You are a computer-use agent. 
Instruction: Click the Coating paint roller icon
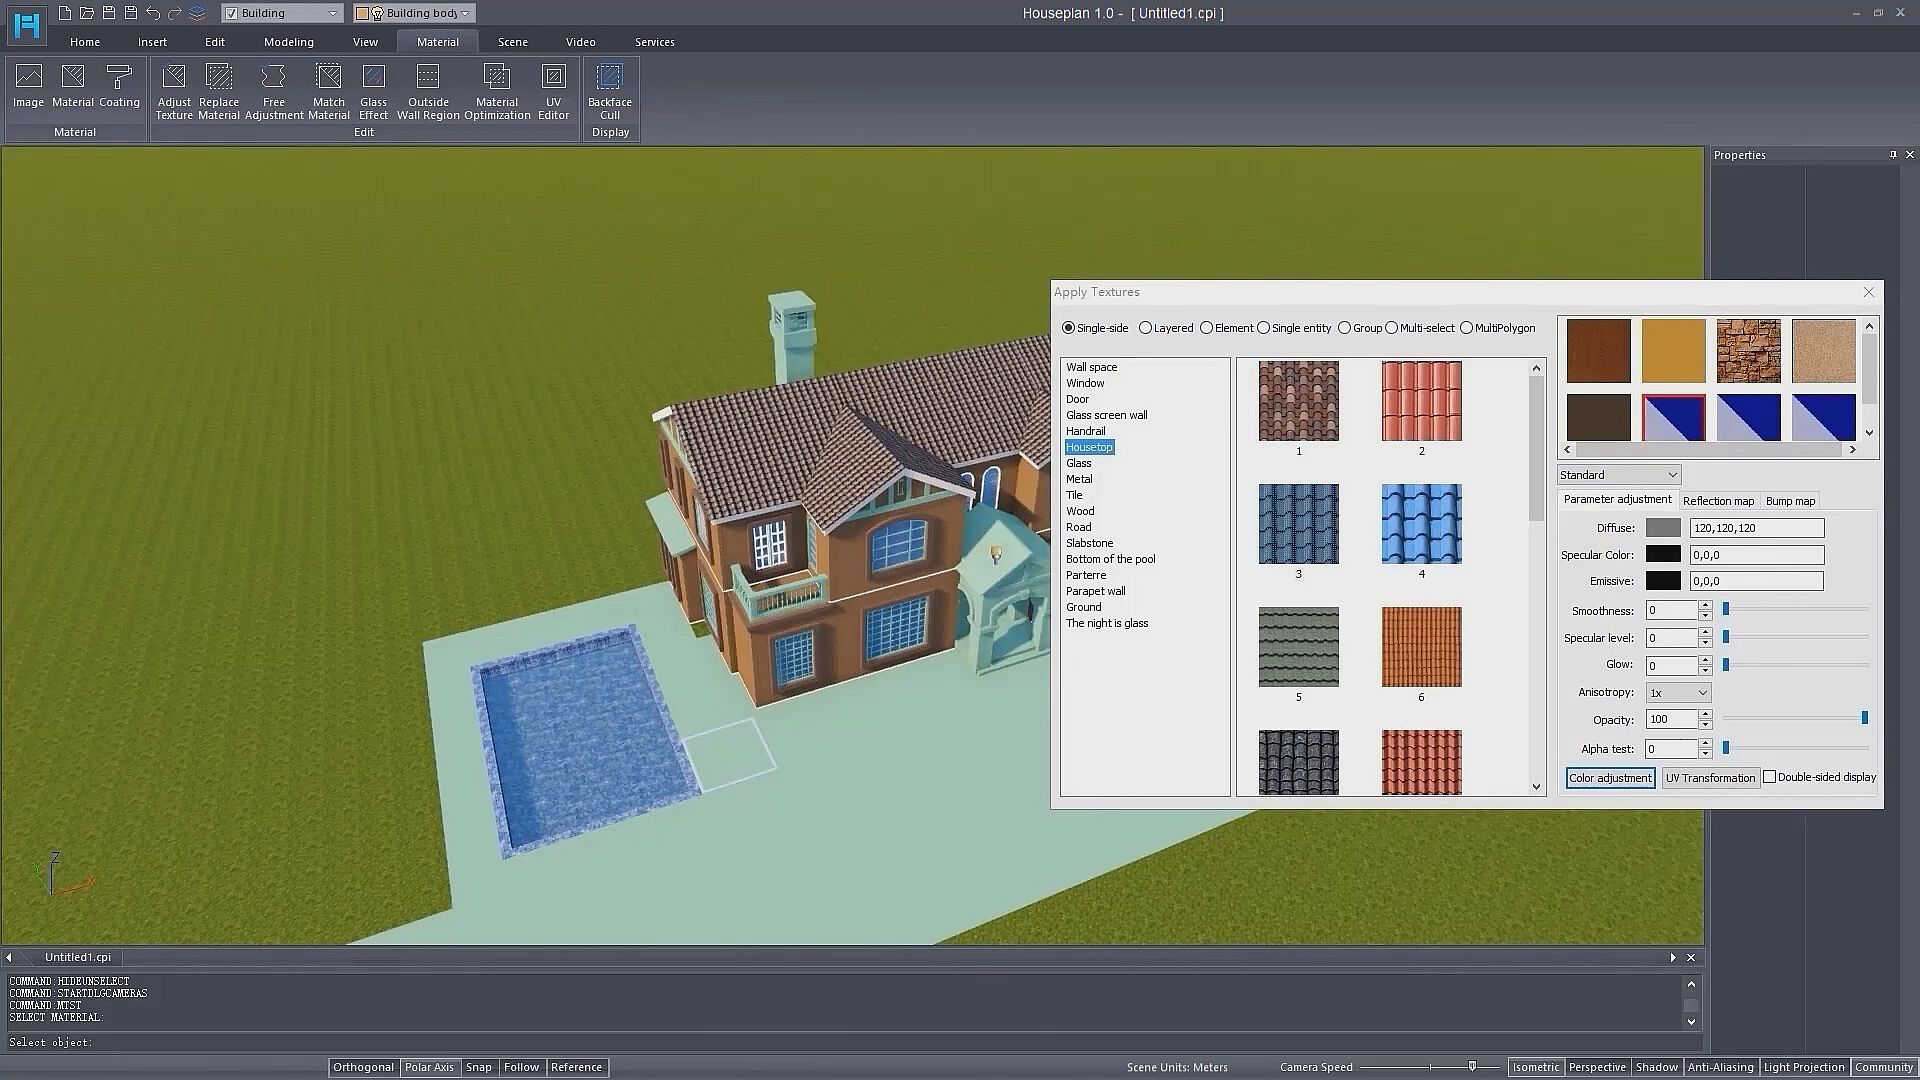tap(119, 78)
